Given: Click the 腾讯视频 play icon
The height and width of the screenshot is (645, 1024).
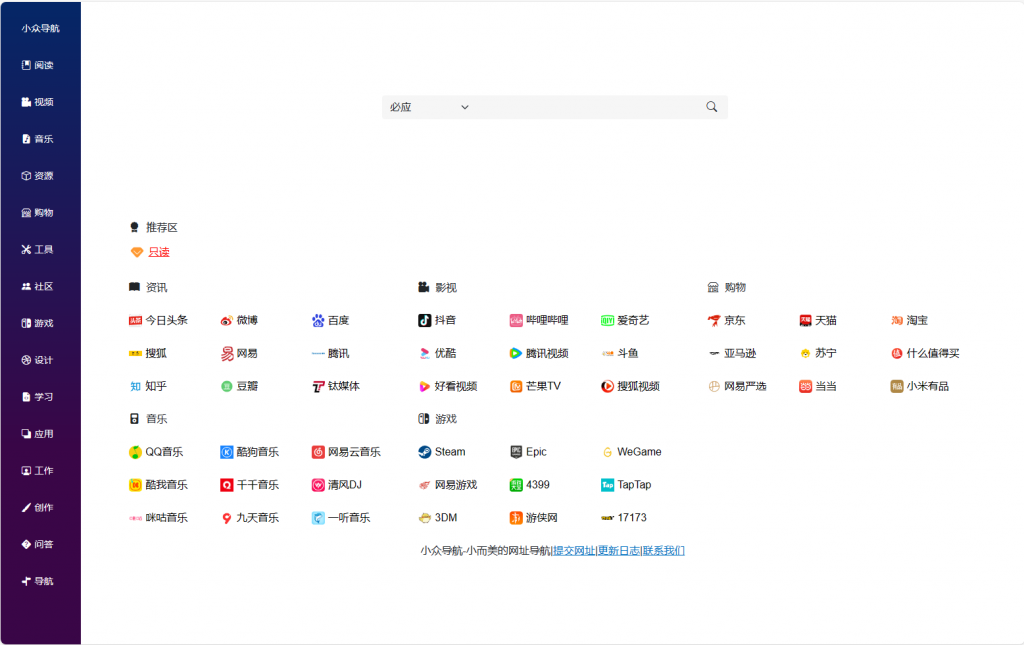Looking at the screenshot, I should [x=516, y=354].
